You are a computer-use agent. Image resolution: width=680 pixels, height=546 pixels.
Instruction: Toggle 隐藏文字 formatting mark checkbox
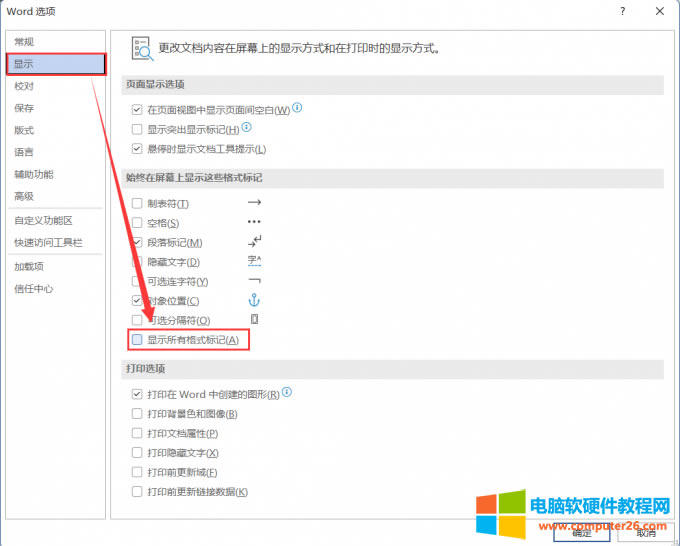(138, 262)
